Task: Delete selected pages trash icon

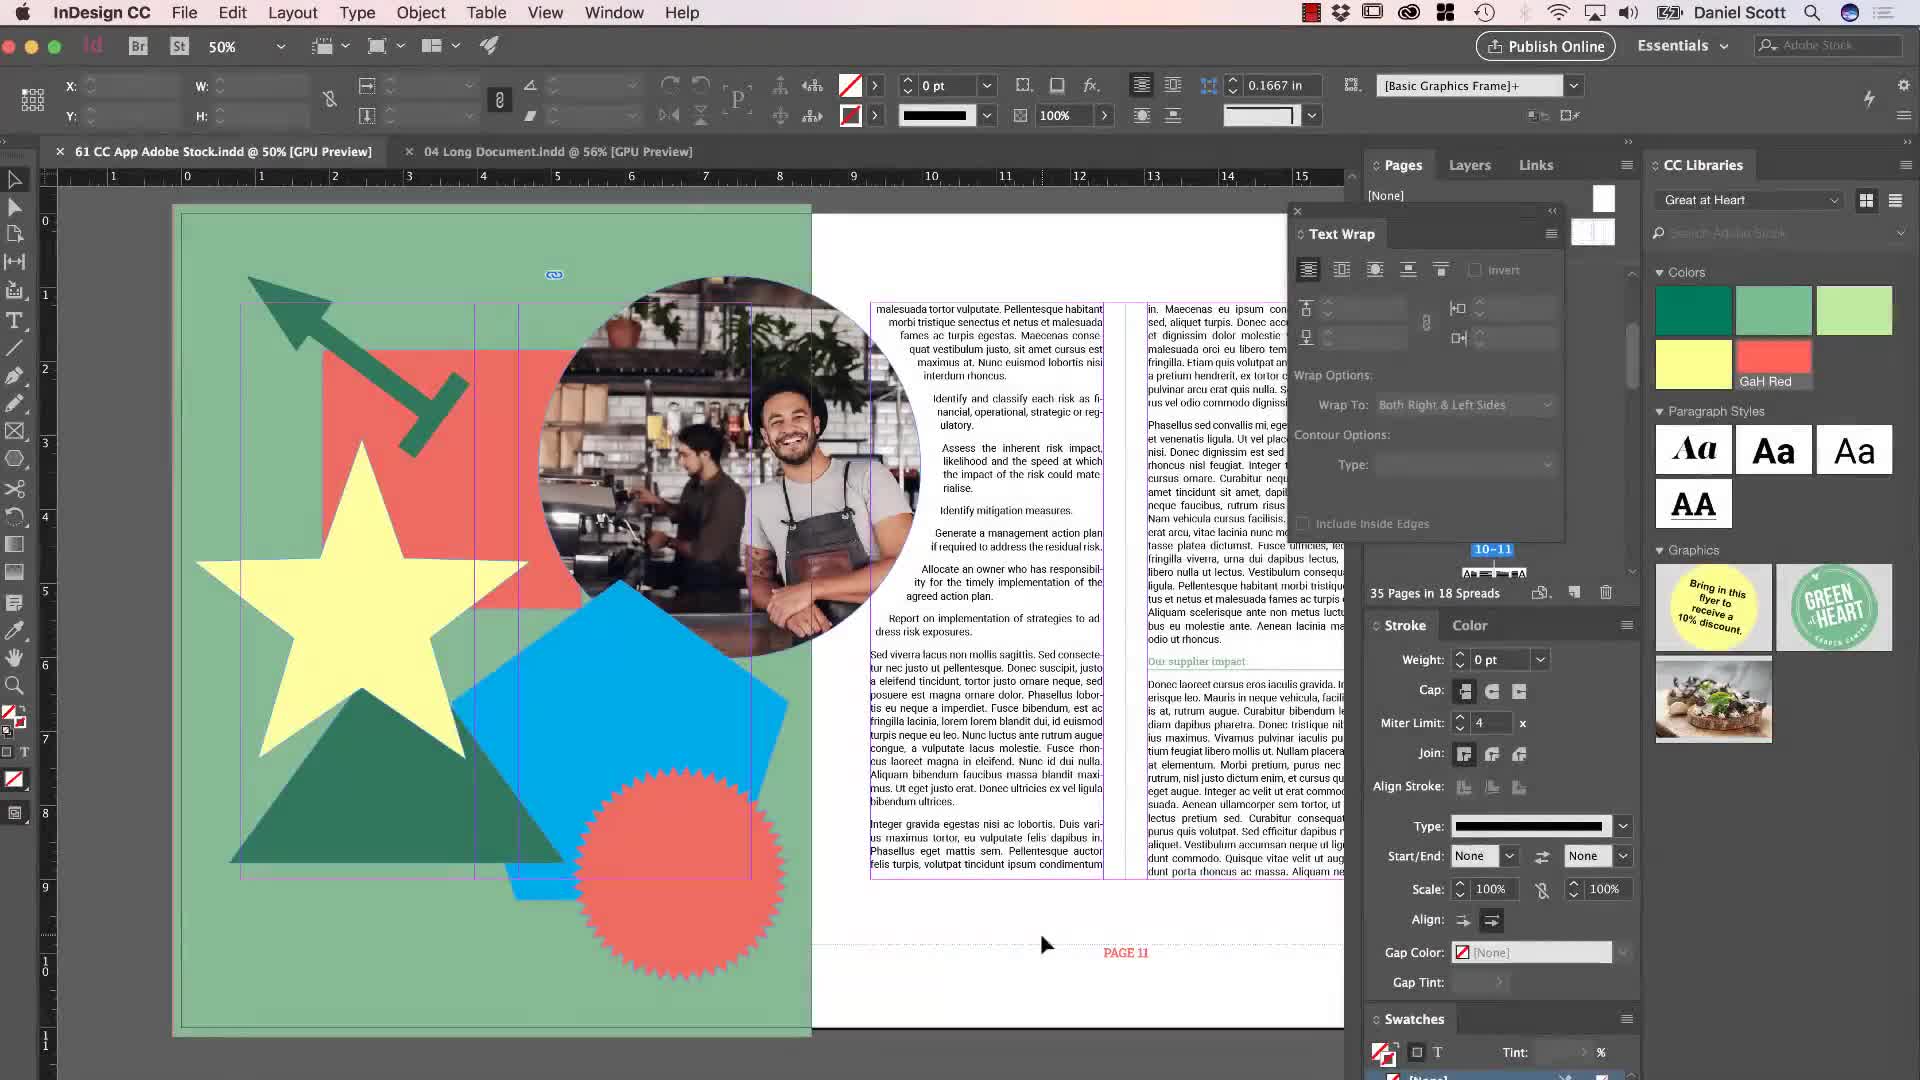Action: coord(1606,593)
